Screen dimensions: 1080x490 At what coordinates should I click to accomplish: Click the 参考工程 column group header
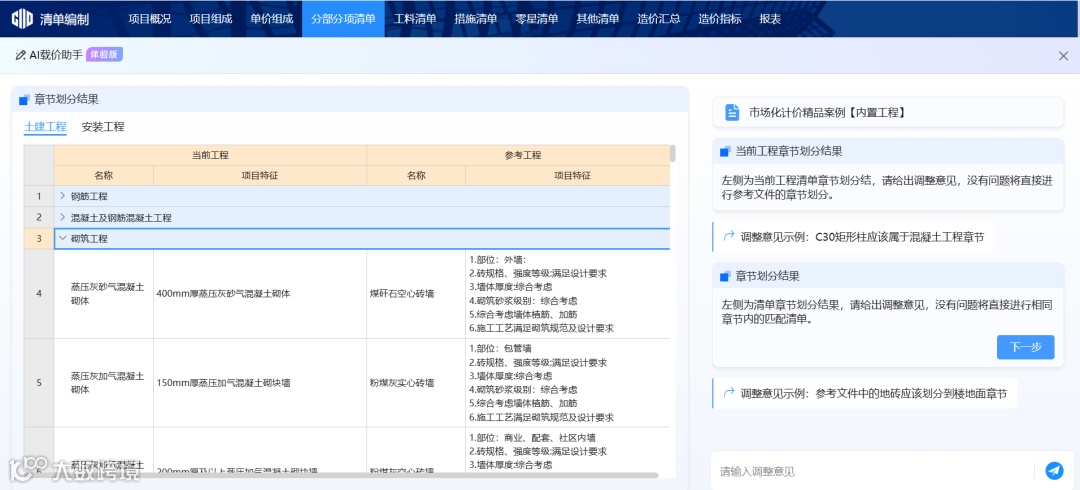coord(518,155)
